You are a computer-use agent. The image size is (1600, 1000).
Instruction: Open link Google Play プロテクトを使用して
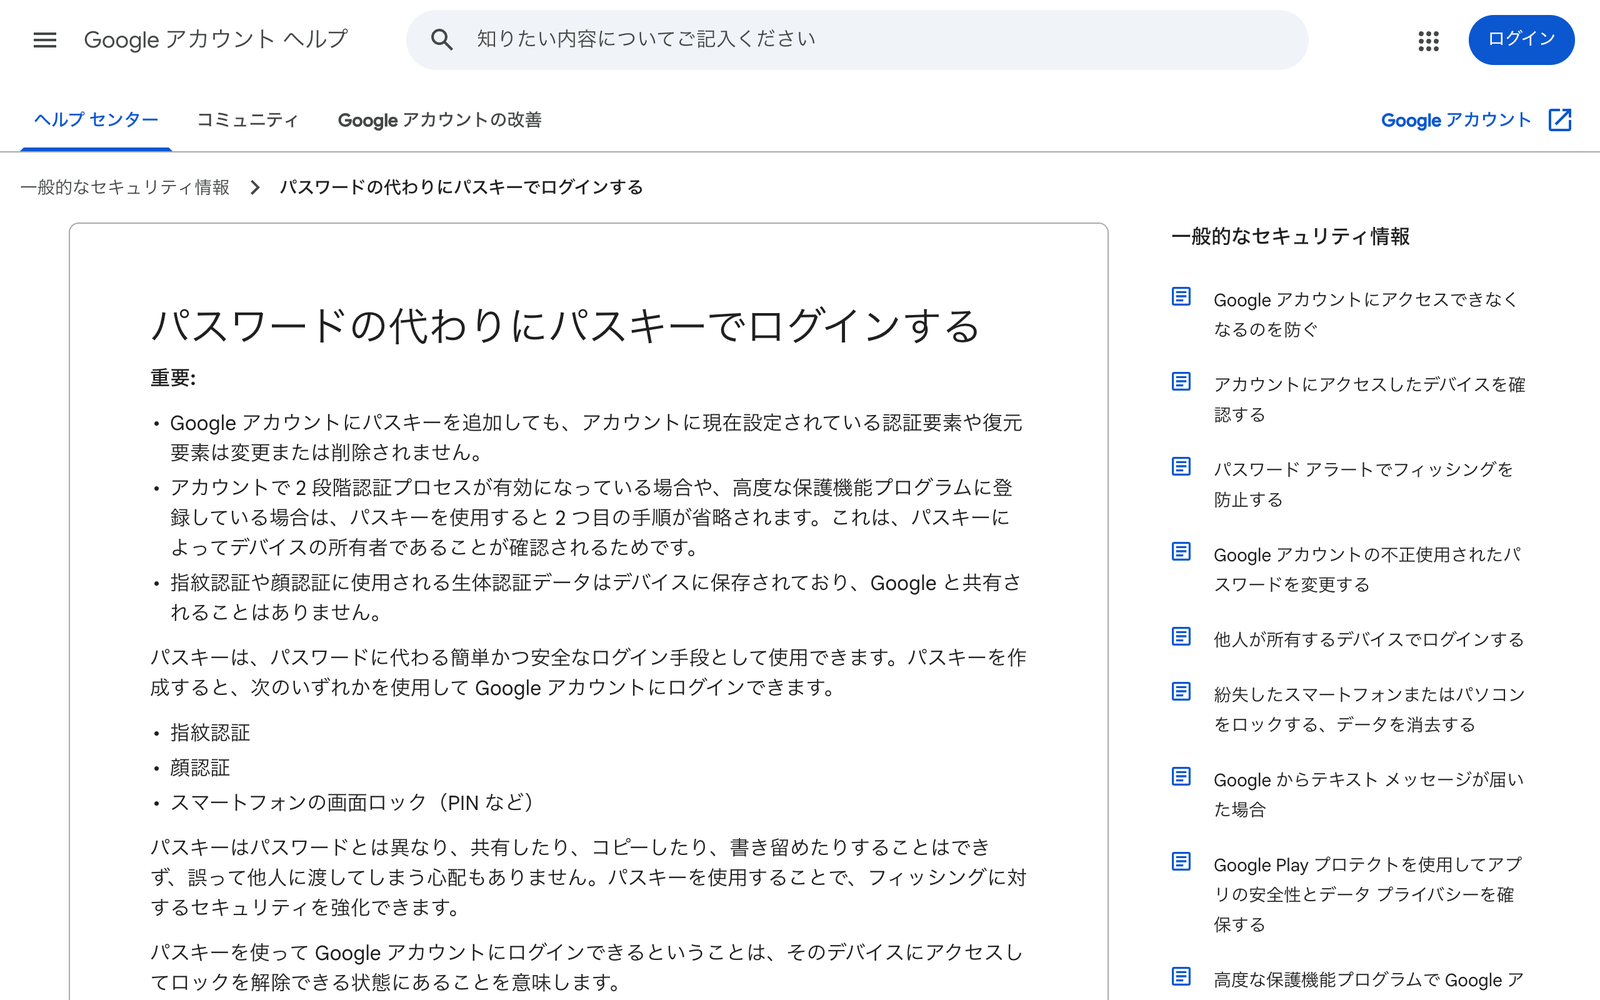point(1368,894)
